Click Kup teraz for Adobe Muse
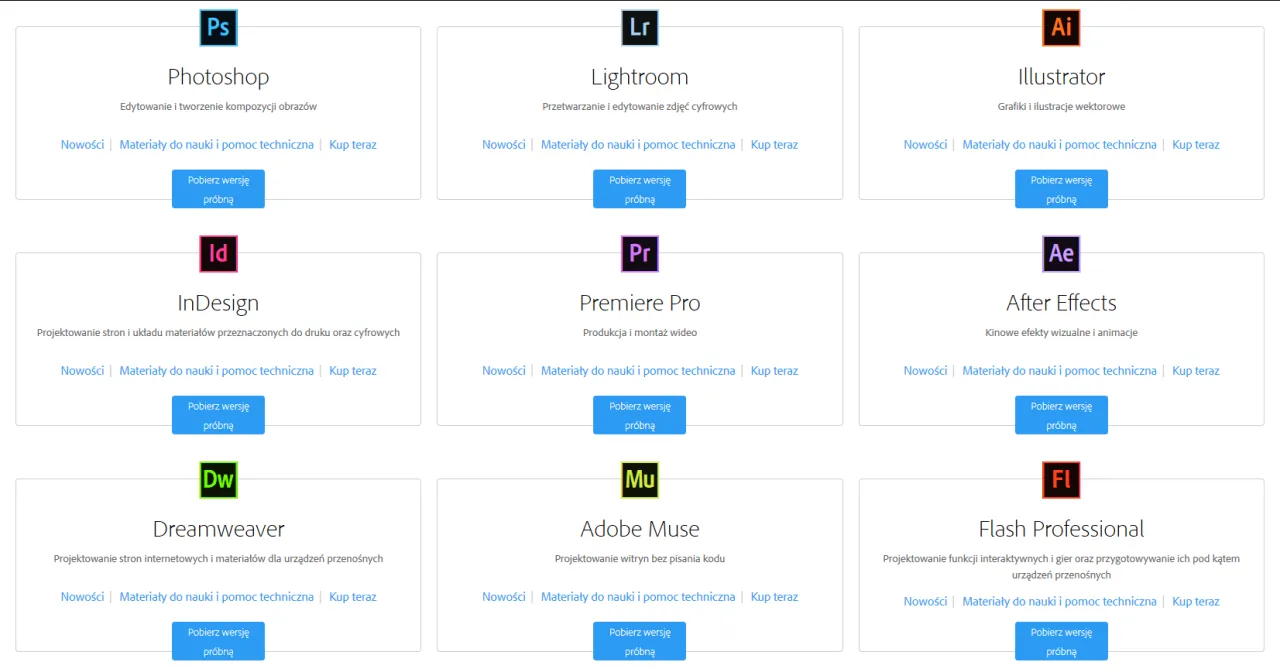This screenshot has width=1280, height=669. (775, 597)
